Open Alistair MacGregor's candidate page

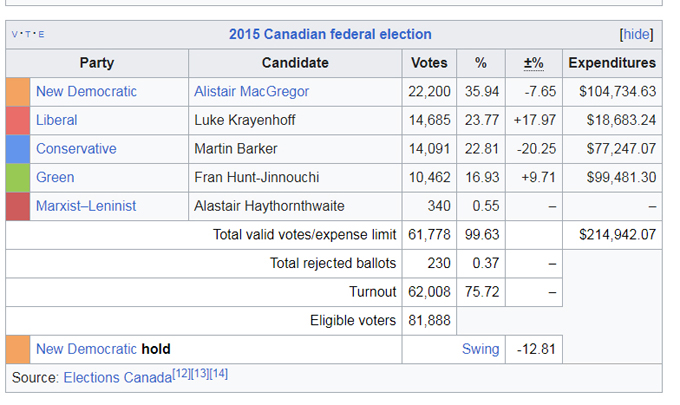click(x=252, y=91)
